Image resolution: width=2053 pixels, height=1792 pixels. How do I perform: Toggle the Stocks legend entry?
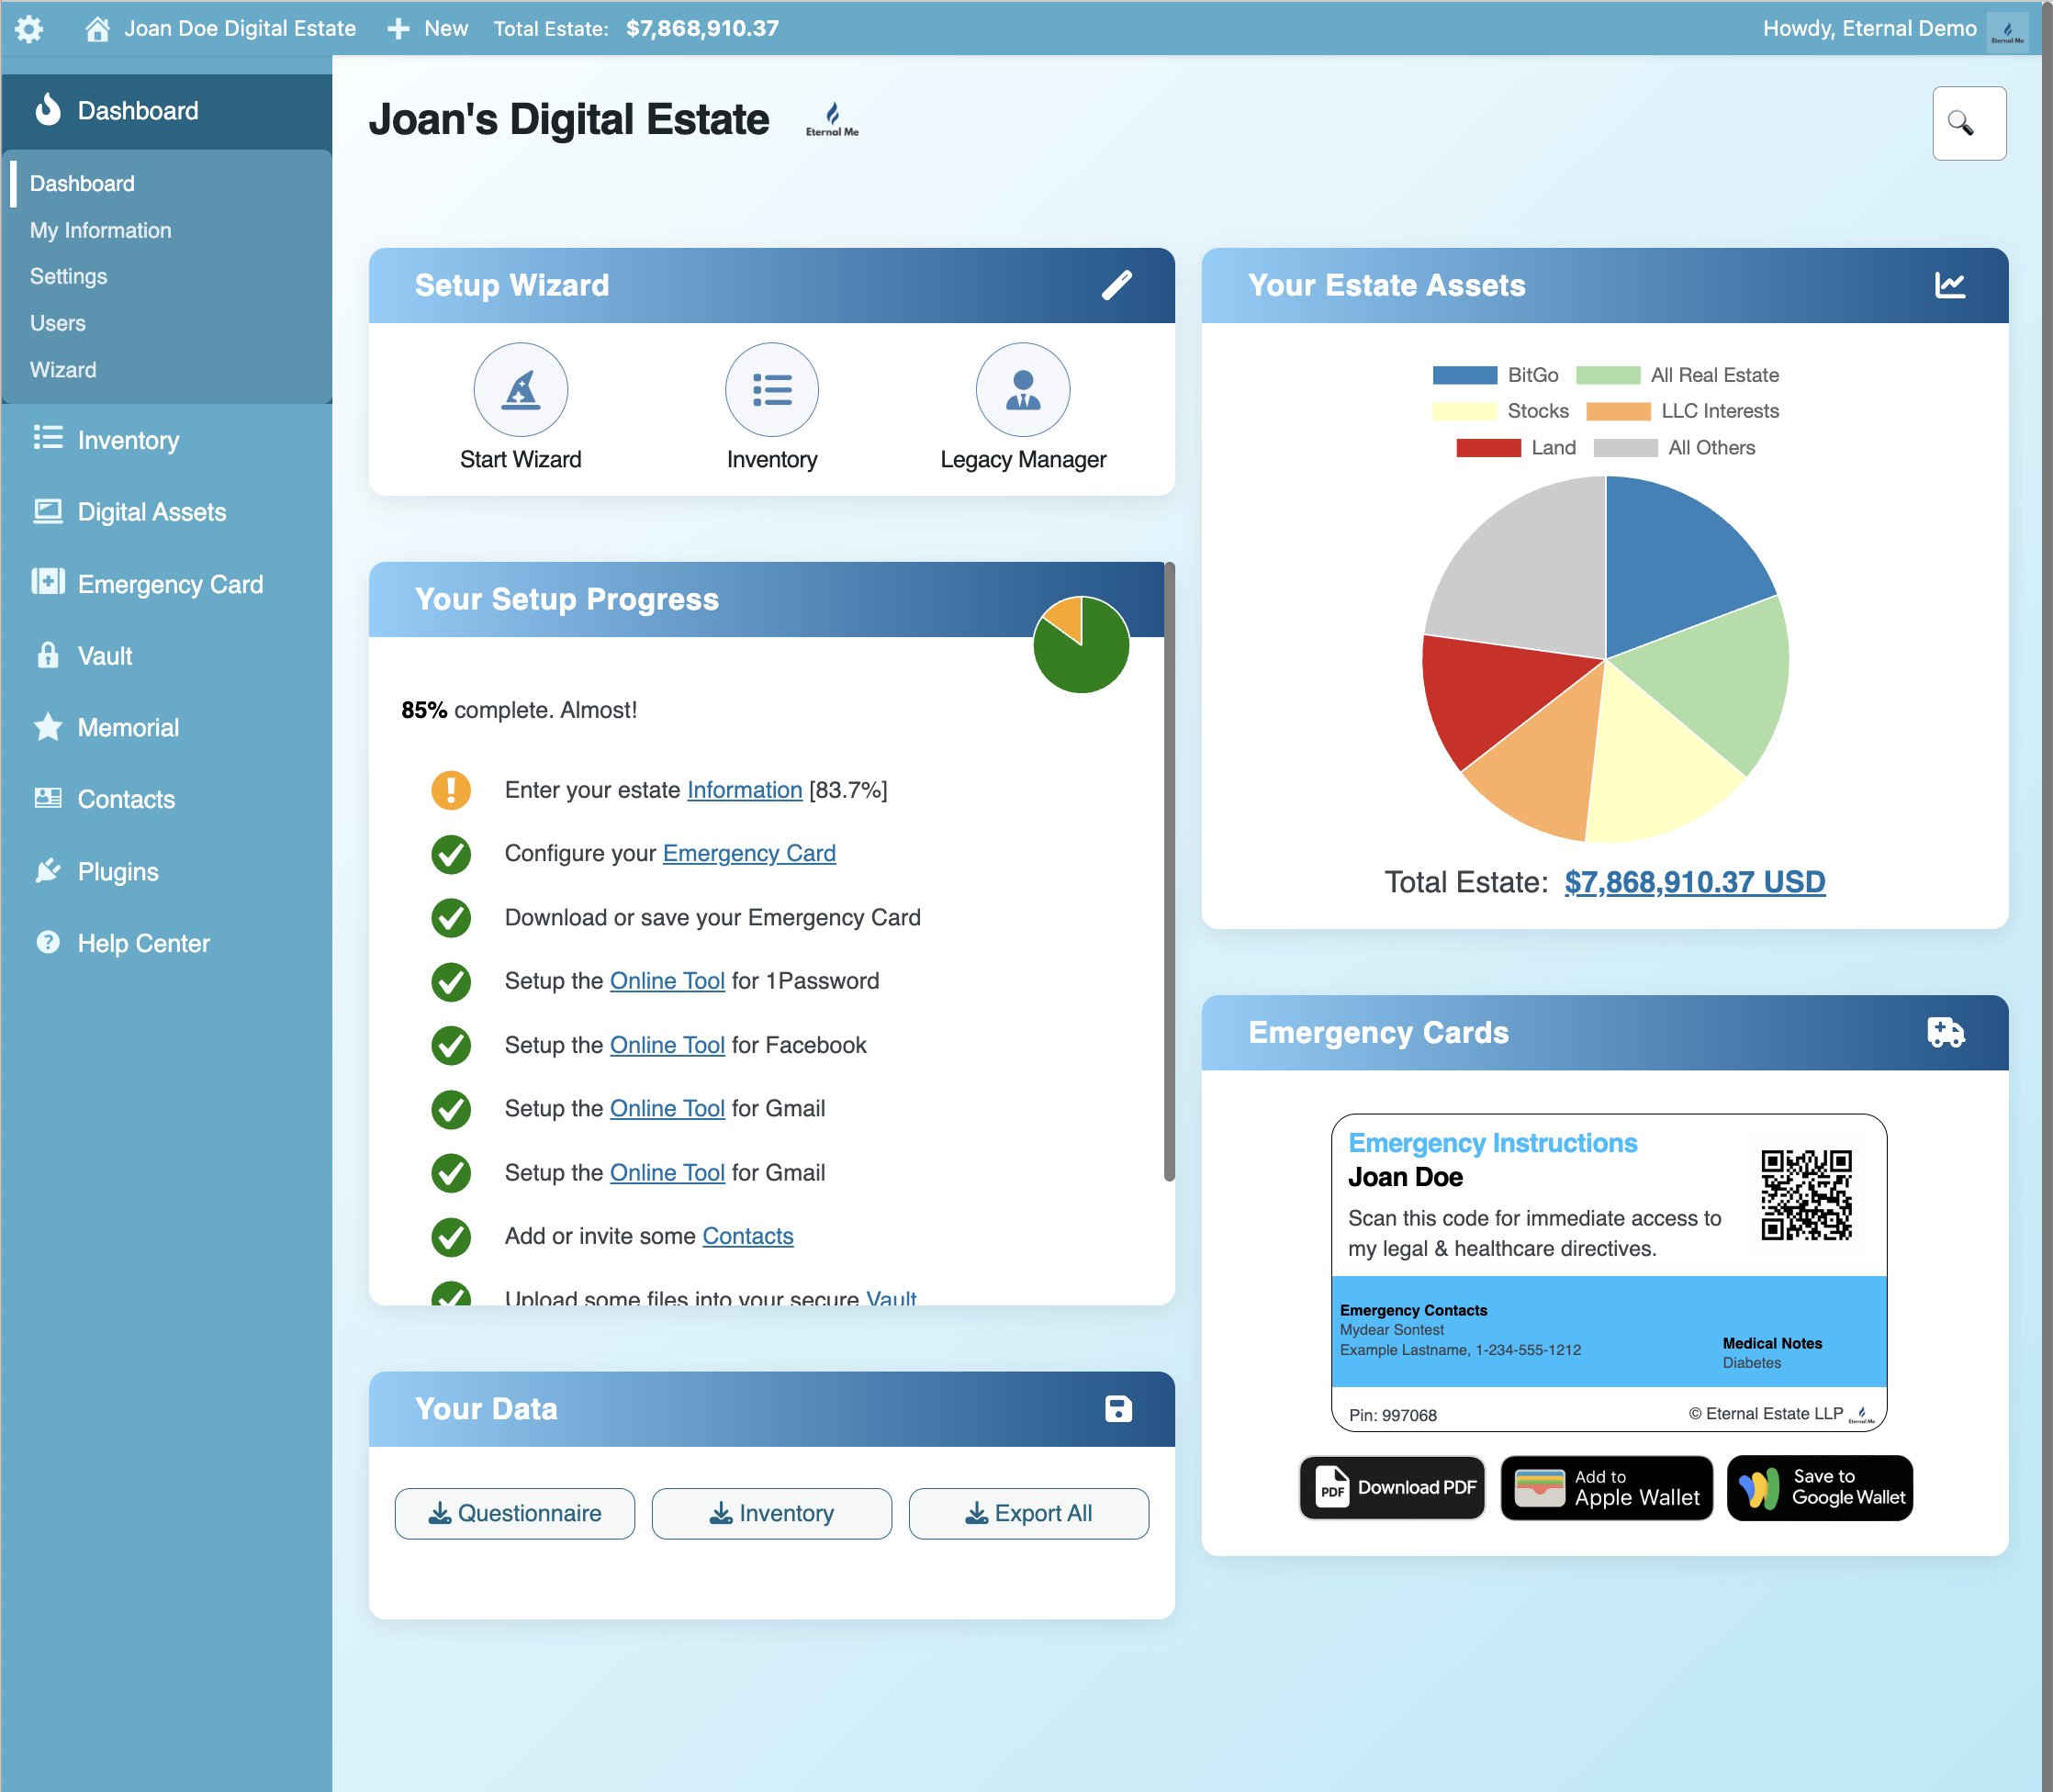coord(1499,411)
